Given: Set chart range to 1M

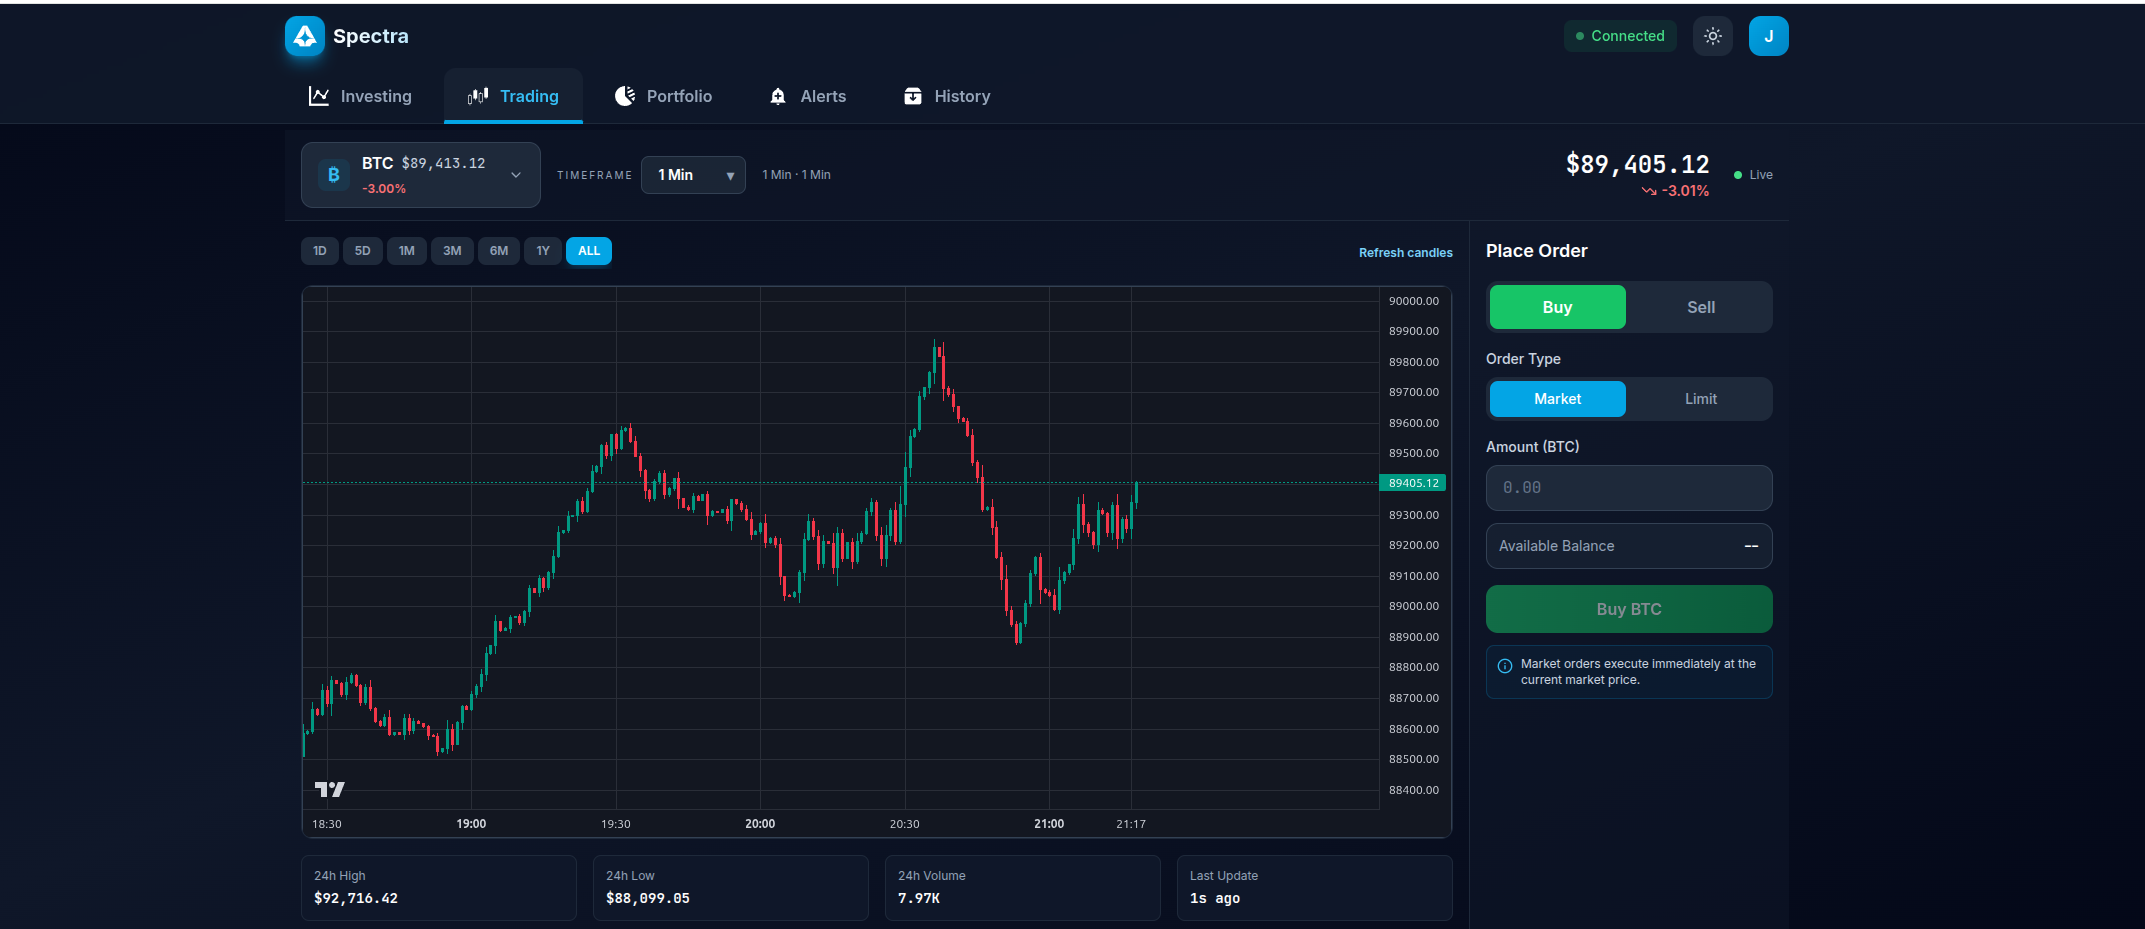Looking at the screenshot, I should [x=407, y=251].
